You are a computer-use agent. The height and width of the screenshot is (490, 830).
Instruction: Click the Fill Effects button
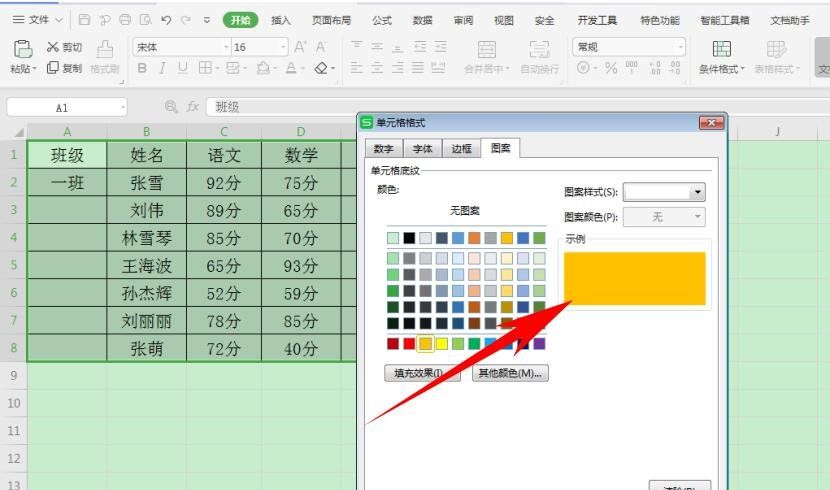tap(422, 373)
